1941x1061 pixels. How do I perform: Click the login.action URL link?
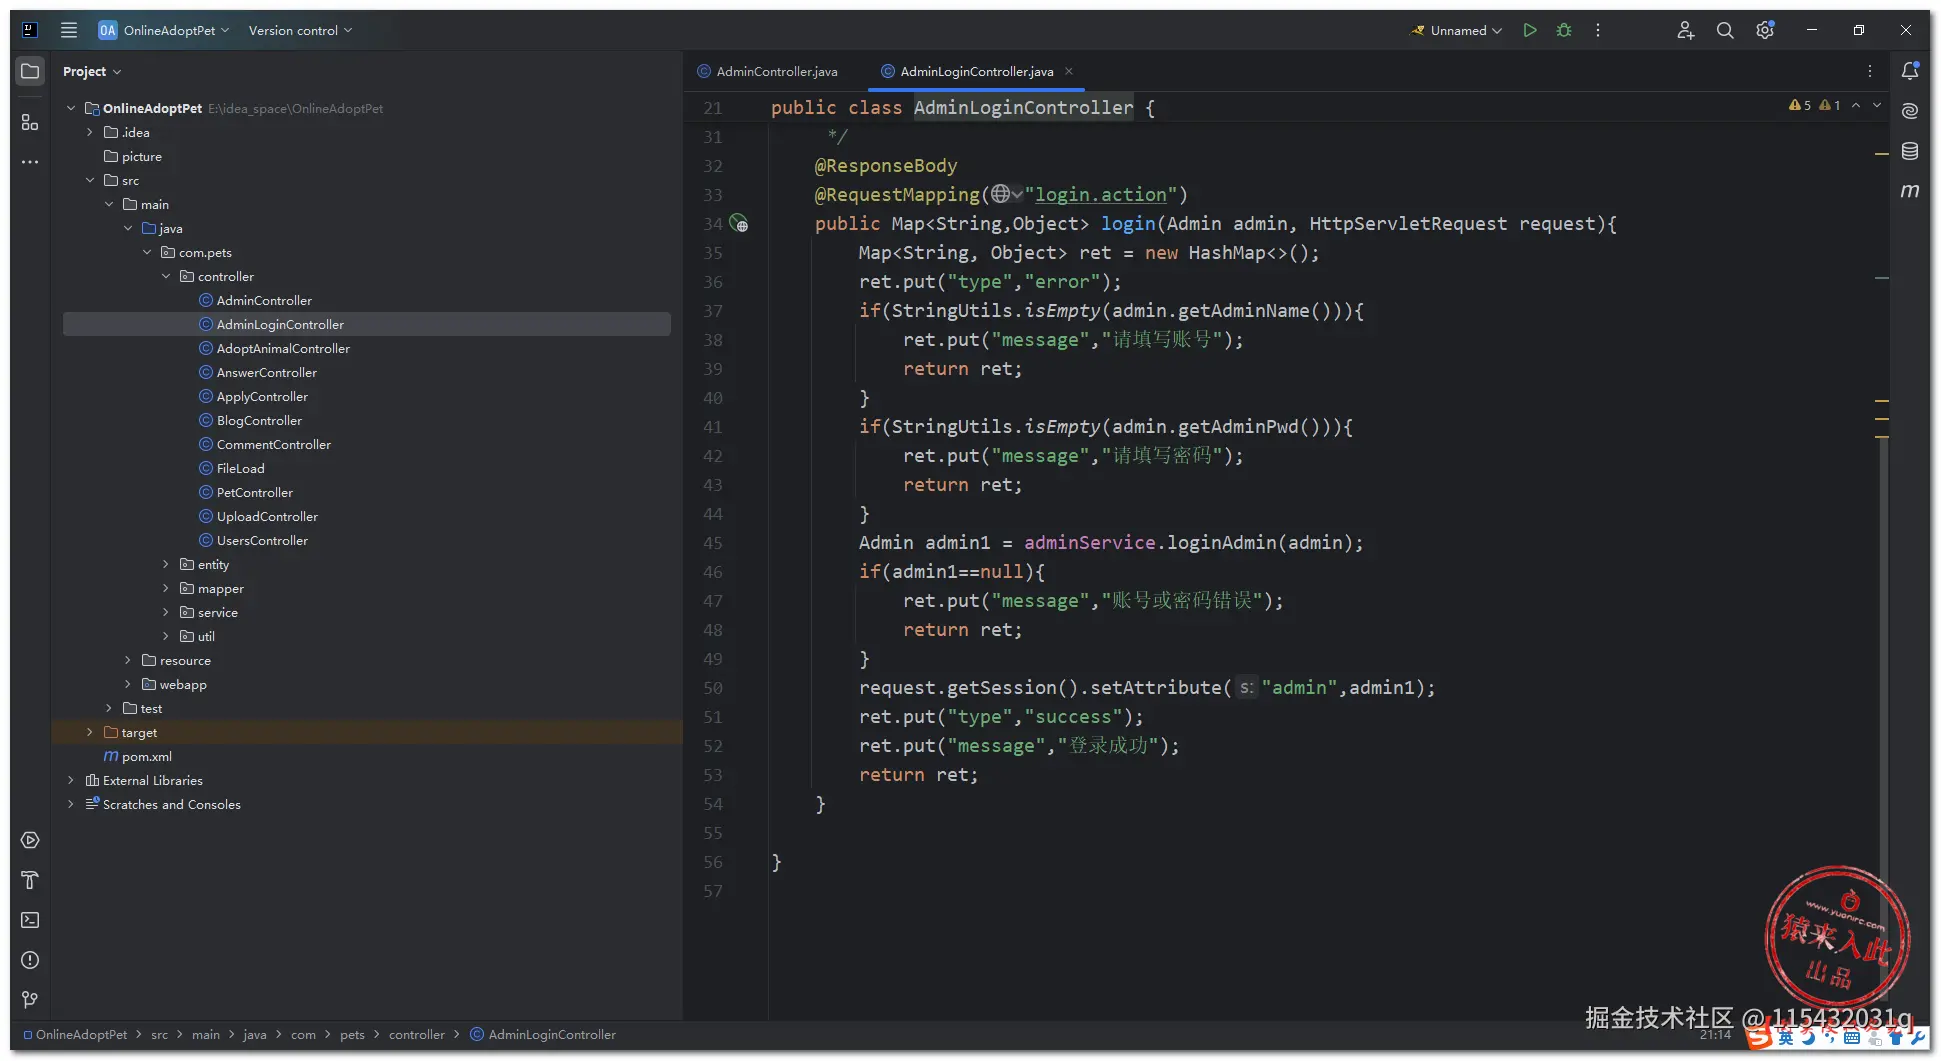1100,194
